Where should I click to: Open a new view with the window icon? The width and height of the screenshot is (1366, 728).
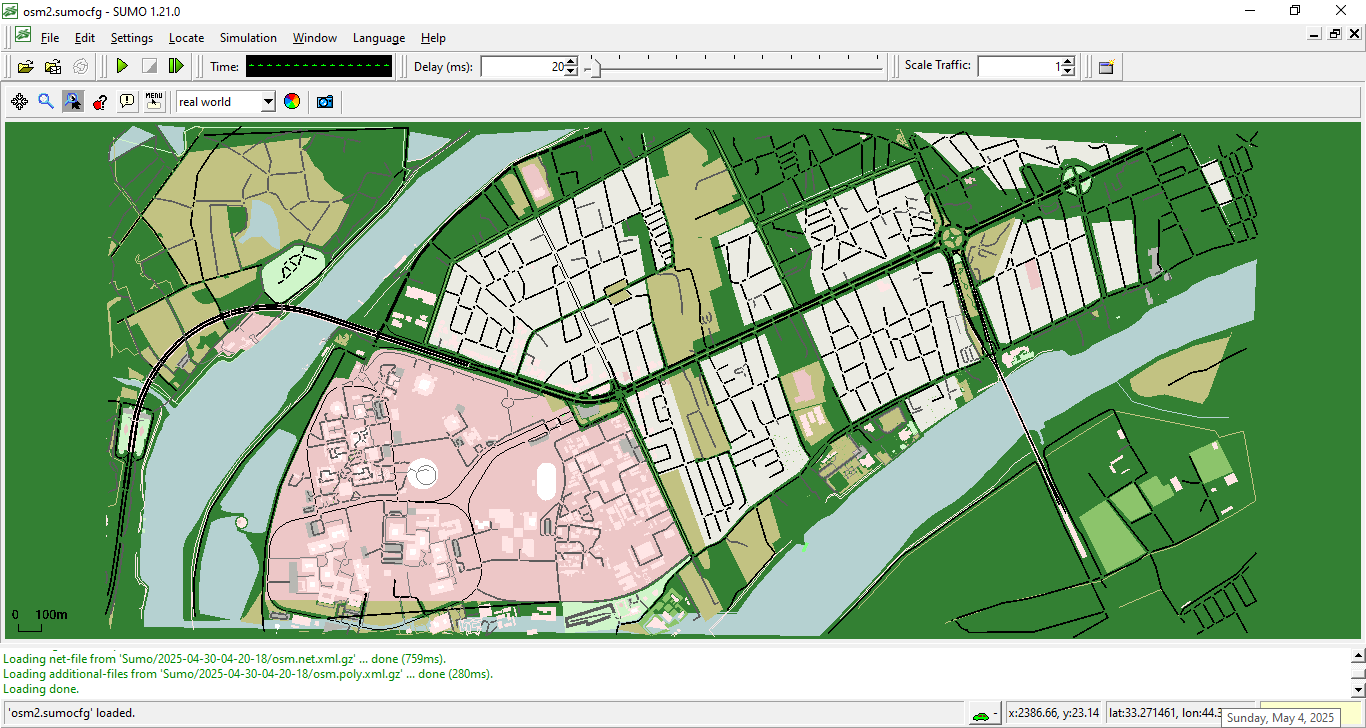[1105, 67]
